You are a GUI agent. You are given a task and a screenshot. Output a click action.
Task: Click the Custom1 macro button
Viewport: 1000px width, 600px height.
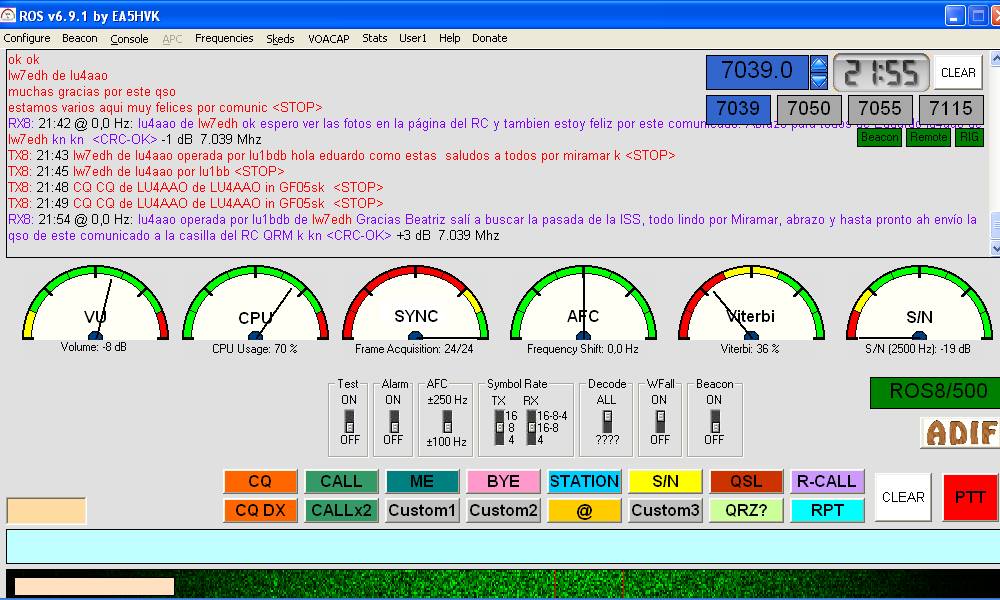pos(422,511)
